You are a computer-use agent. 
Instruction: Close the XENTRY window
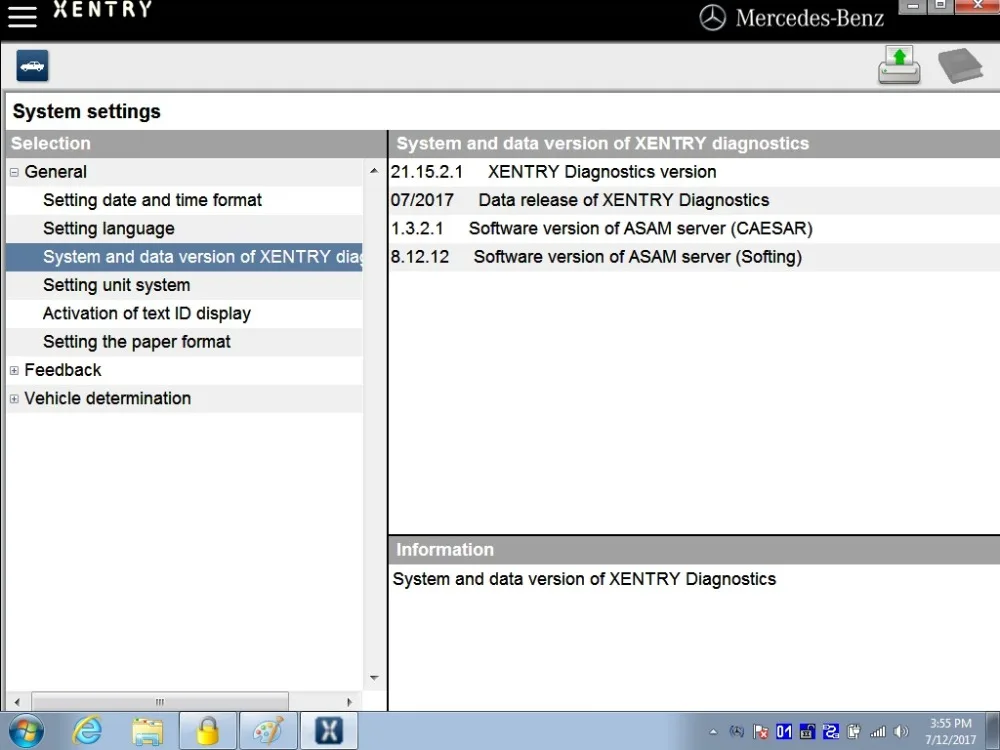(x=978, y=6)
